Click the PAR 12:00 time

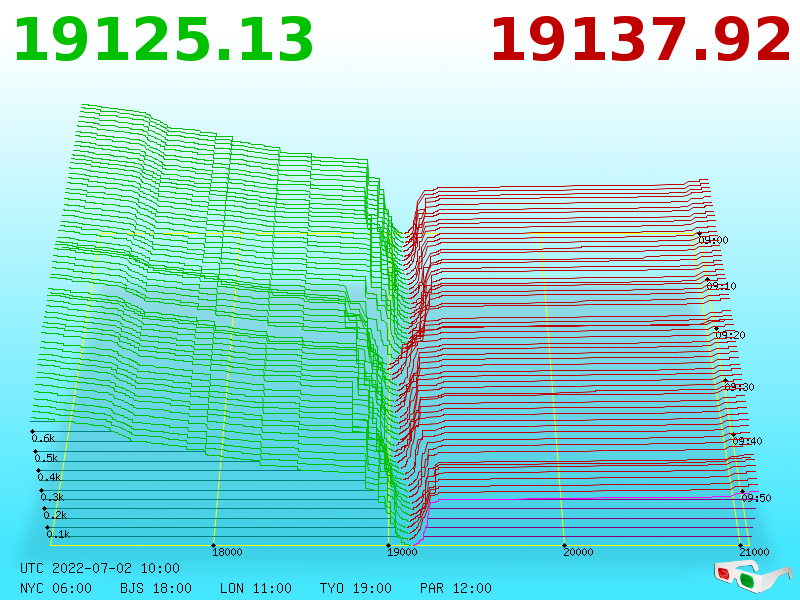pyautogui.click(x=456, y=588)
